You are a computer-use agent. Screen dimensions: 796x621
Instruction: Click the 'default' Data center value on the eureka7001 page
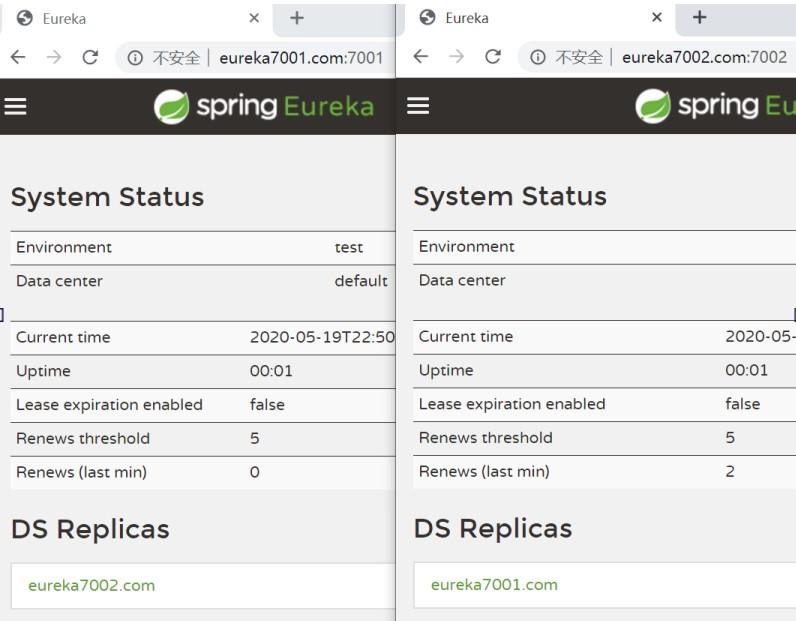pyautogui.click(x=360, y=281)
